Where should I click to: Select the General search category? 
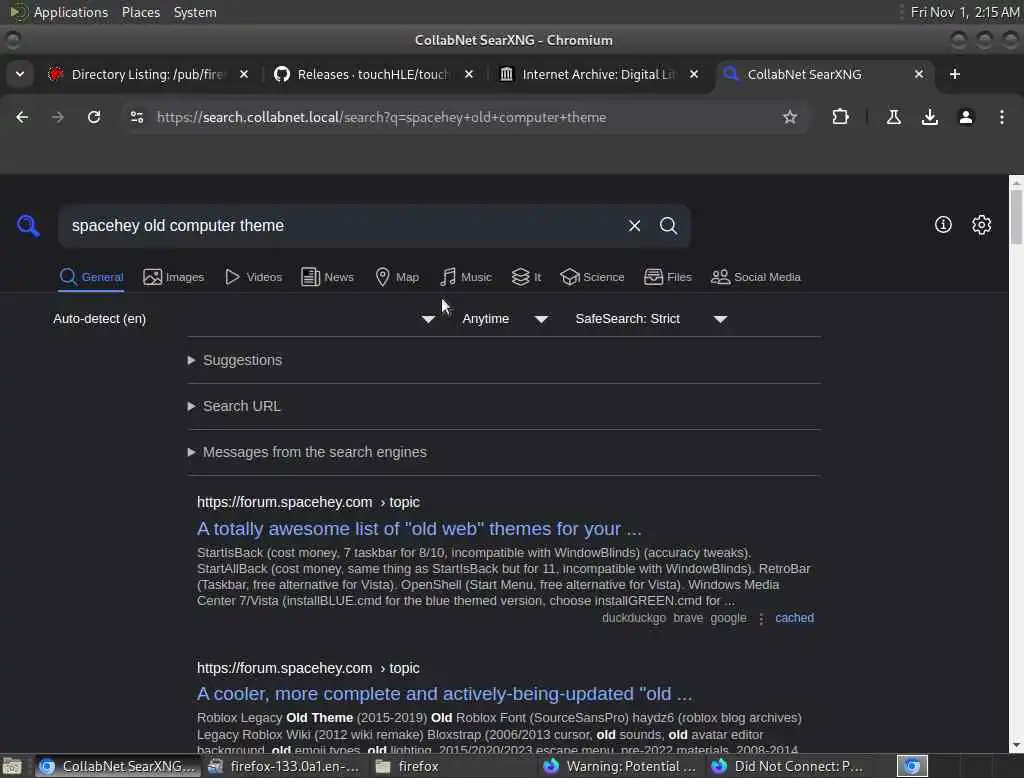[x=91, y=277]
